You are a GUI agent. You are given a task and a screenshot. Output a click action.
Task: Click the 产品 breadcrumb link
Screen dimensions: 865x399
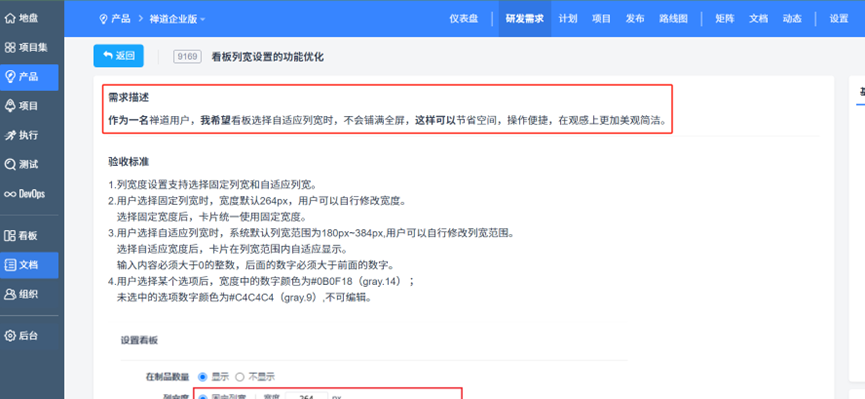tap(121, 19)
